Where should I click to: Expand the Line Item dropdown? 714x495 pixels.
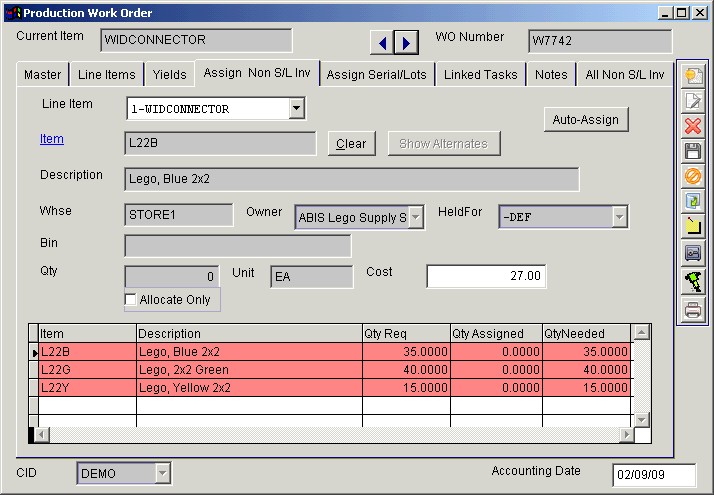(x=296, y=108)
